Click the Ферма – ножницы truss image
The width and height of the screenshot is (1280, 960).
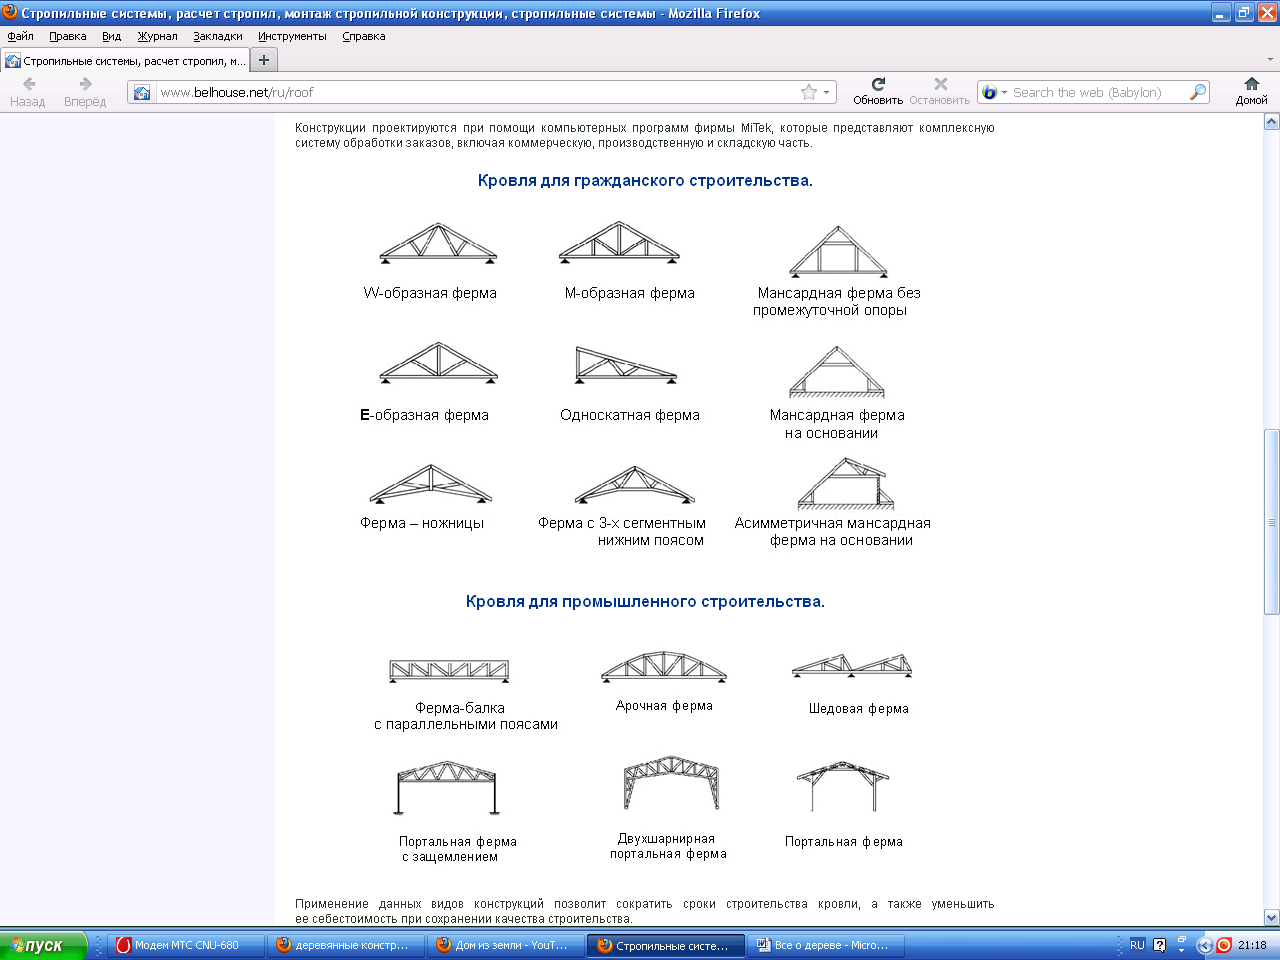point(430,485)
